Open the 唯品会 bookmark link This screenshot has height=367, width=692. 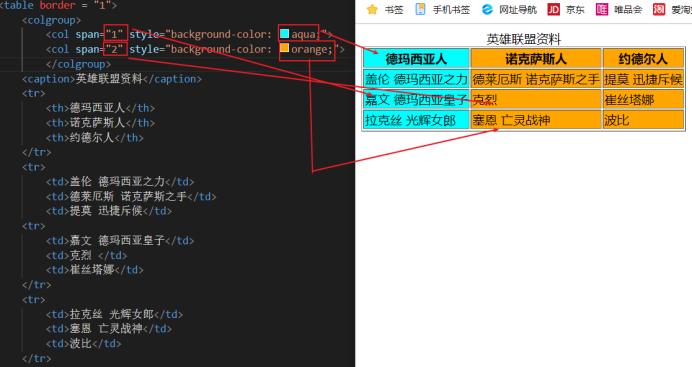click(x=628, y=10)
